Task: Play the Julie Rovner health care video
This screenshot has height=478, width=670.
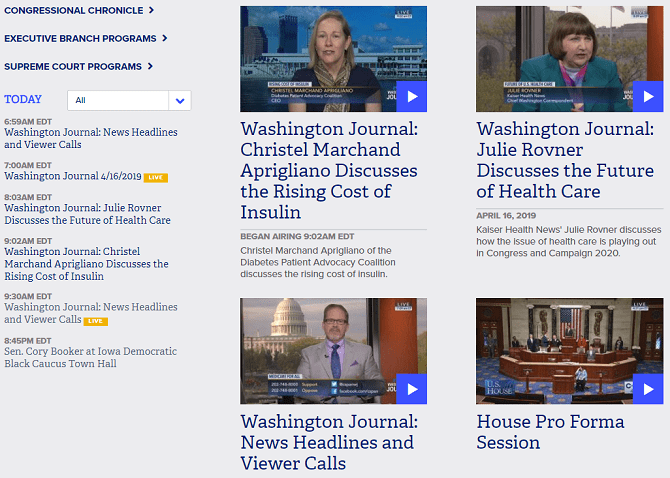Action: pyautogui.click(x=648, y=97)
